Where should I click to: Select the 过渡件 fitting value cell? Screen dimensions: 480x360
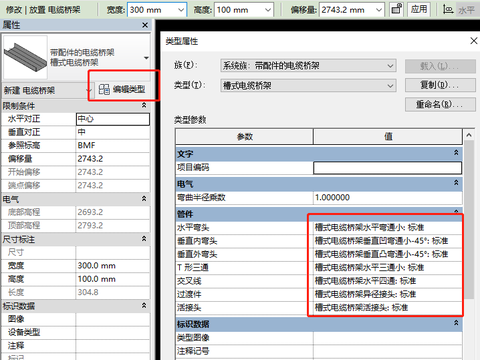click(x=387, y=295)
